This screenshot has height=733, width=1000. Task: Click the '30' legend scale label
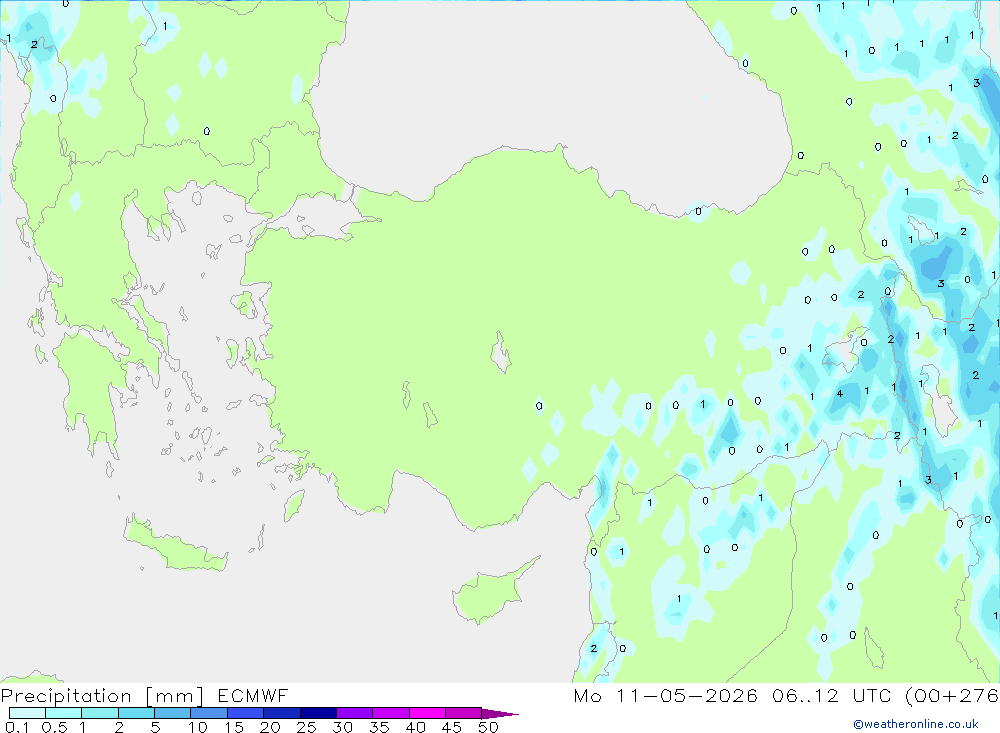tap(343, 727)
